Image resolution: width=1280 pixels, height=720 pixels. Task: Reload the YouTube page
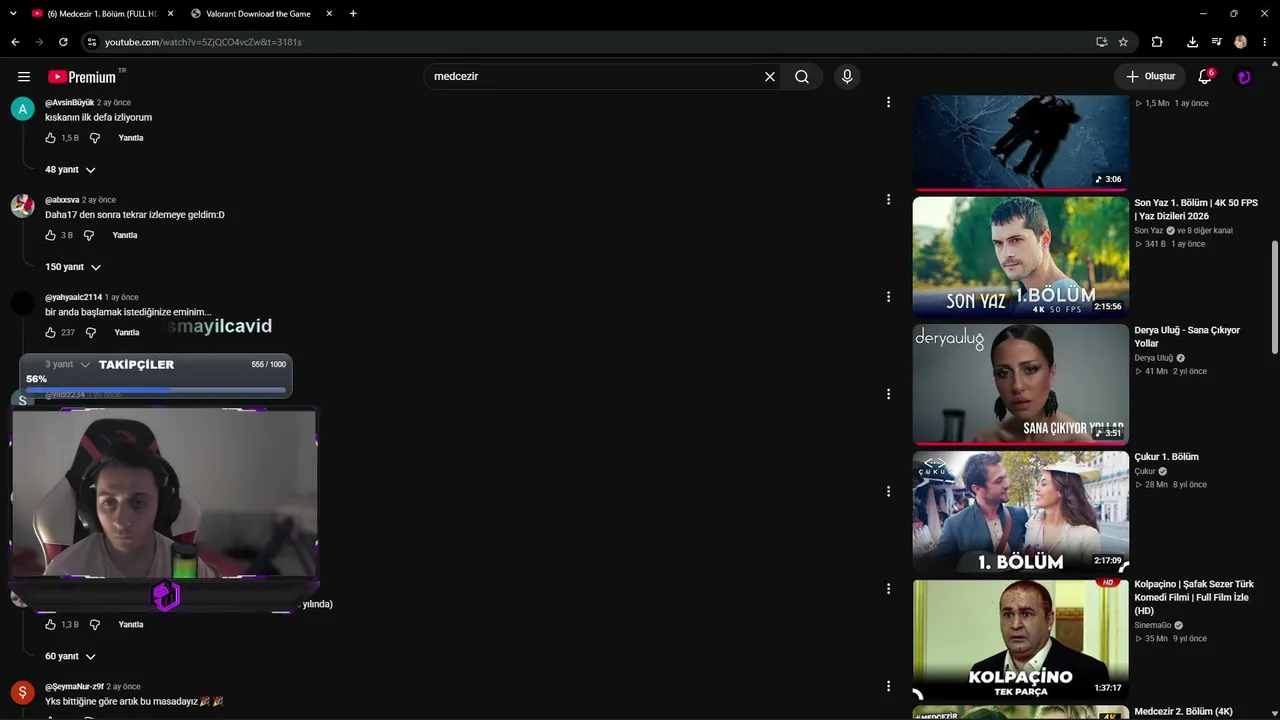[63, 42]
